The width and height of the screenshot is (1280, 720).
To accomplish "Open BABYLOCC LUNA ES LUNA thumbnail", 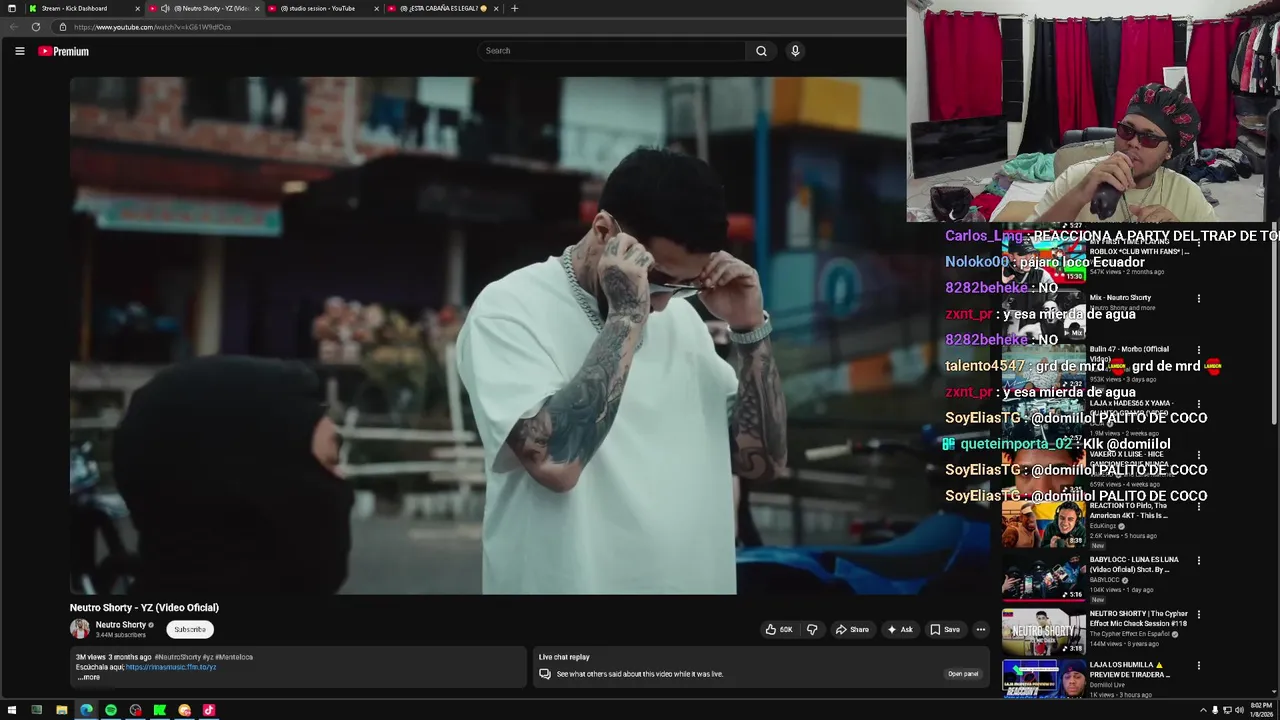I will pos(1043,577).
